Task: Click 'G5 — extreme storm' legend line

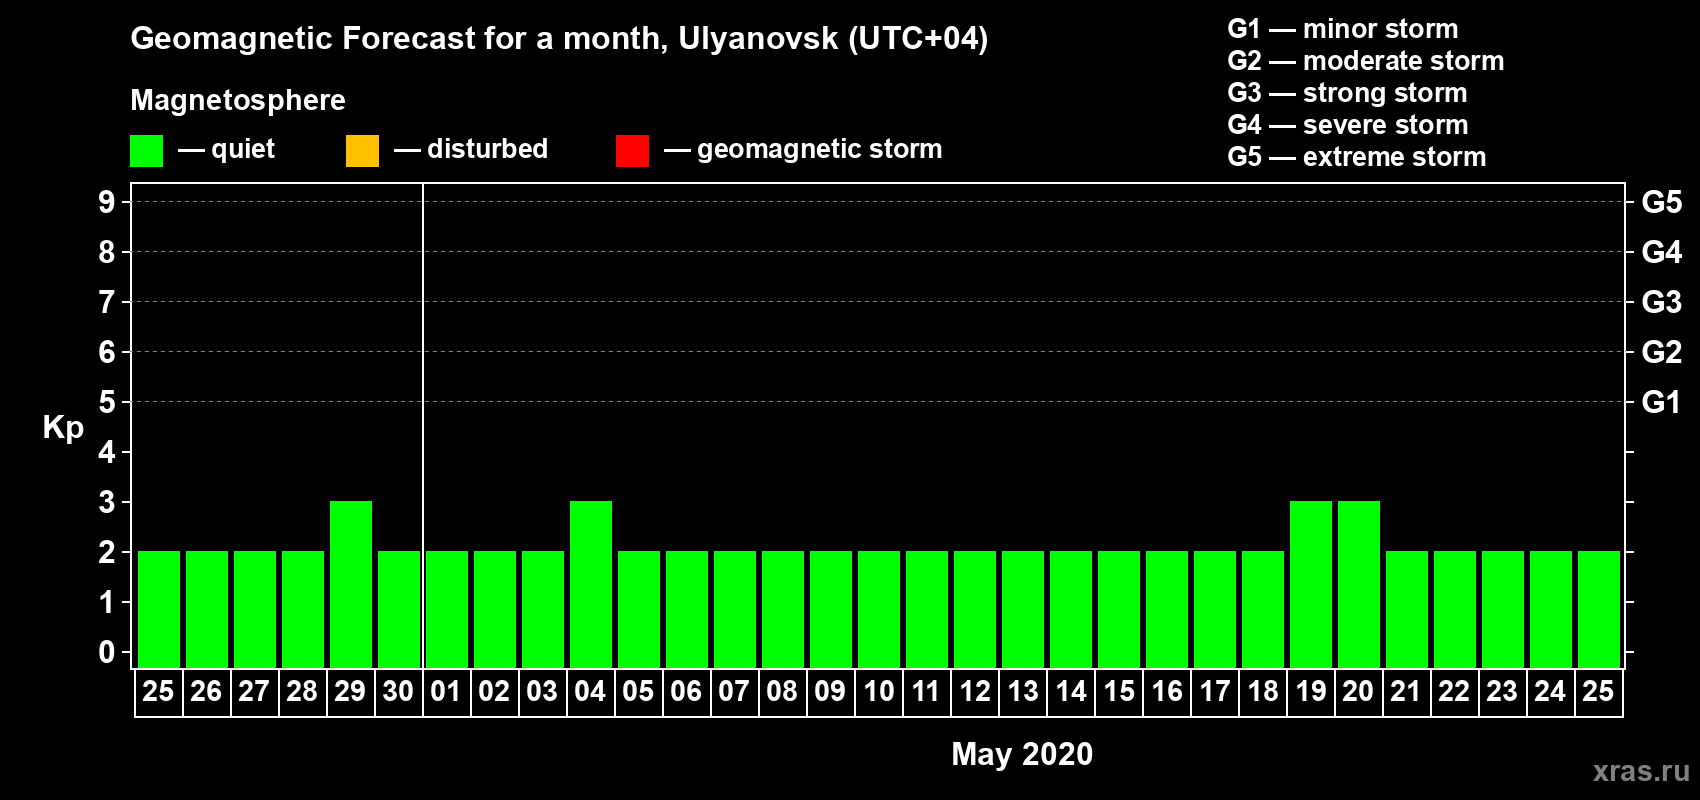Action: 1356,157
